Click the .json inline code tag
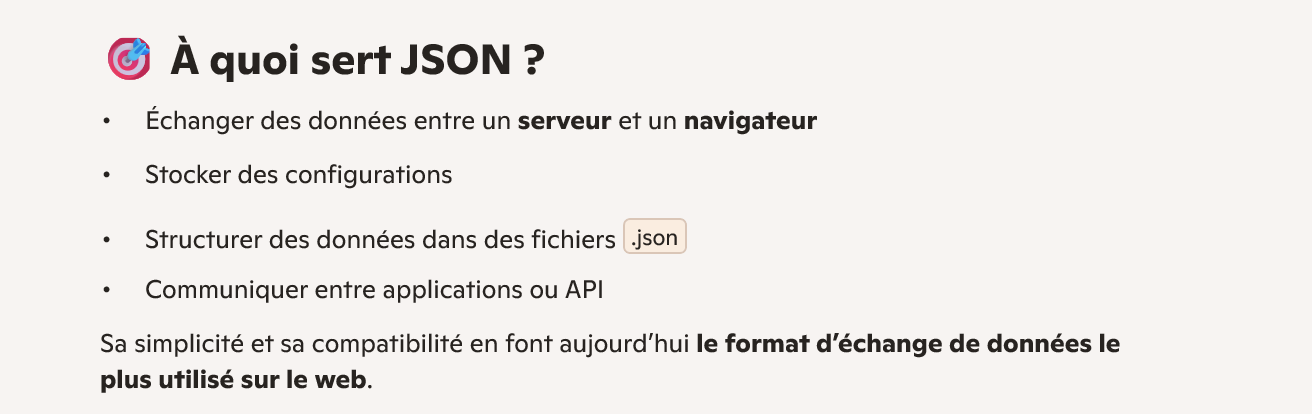The image size is (1312, 414). click(x=655, y=239)
